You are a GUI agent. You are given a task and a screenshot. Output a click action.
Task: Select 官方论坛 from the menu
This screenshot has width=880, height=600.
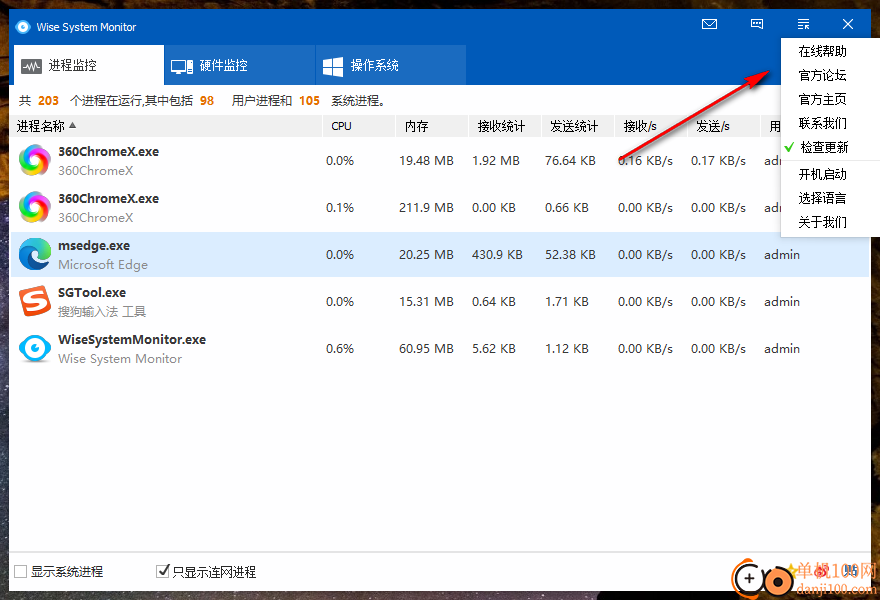[822, 75]
